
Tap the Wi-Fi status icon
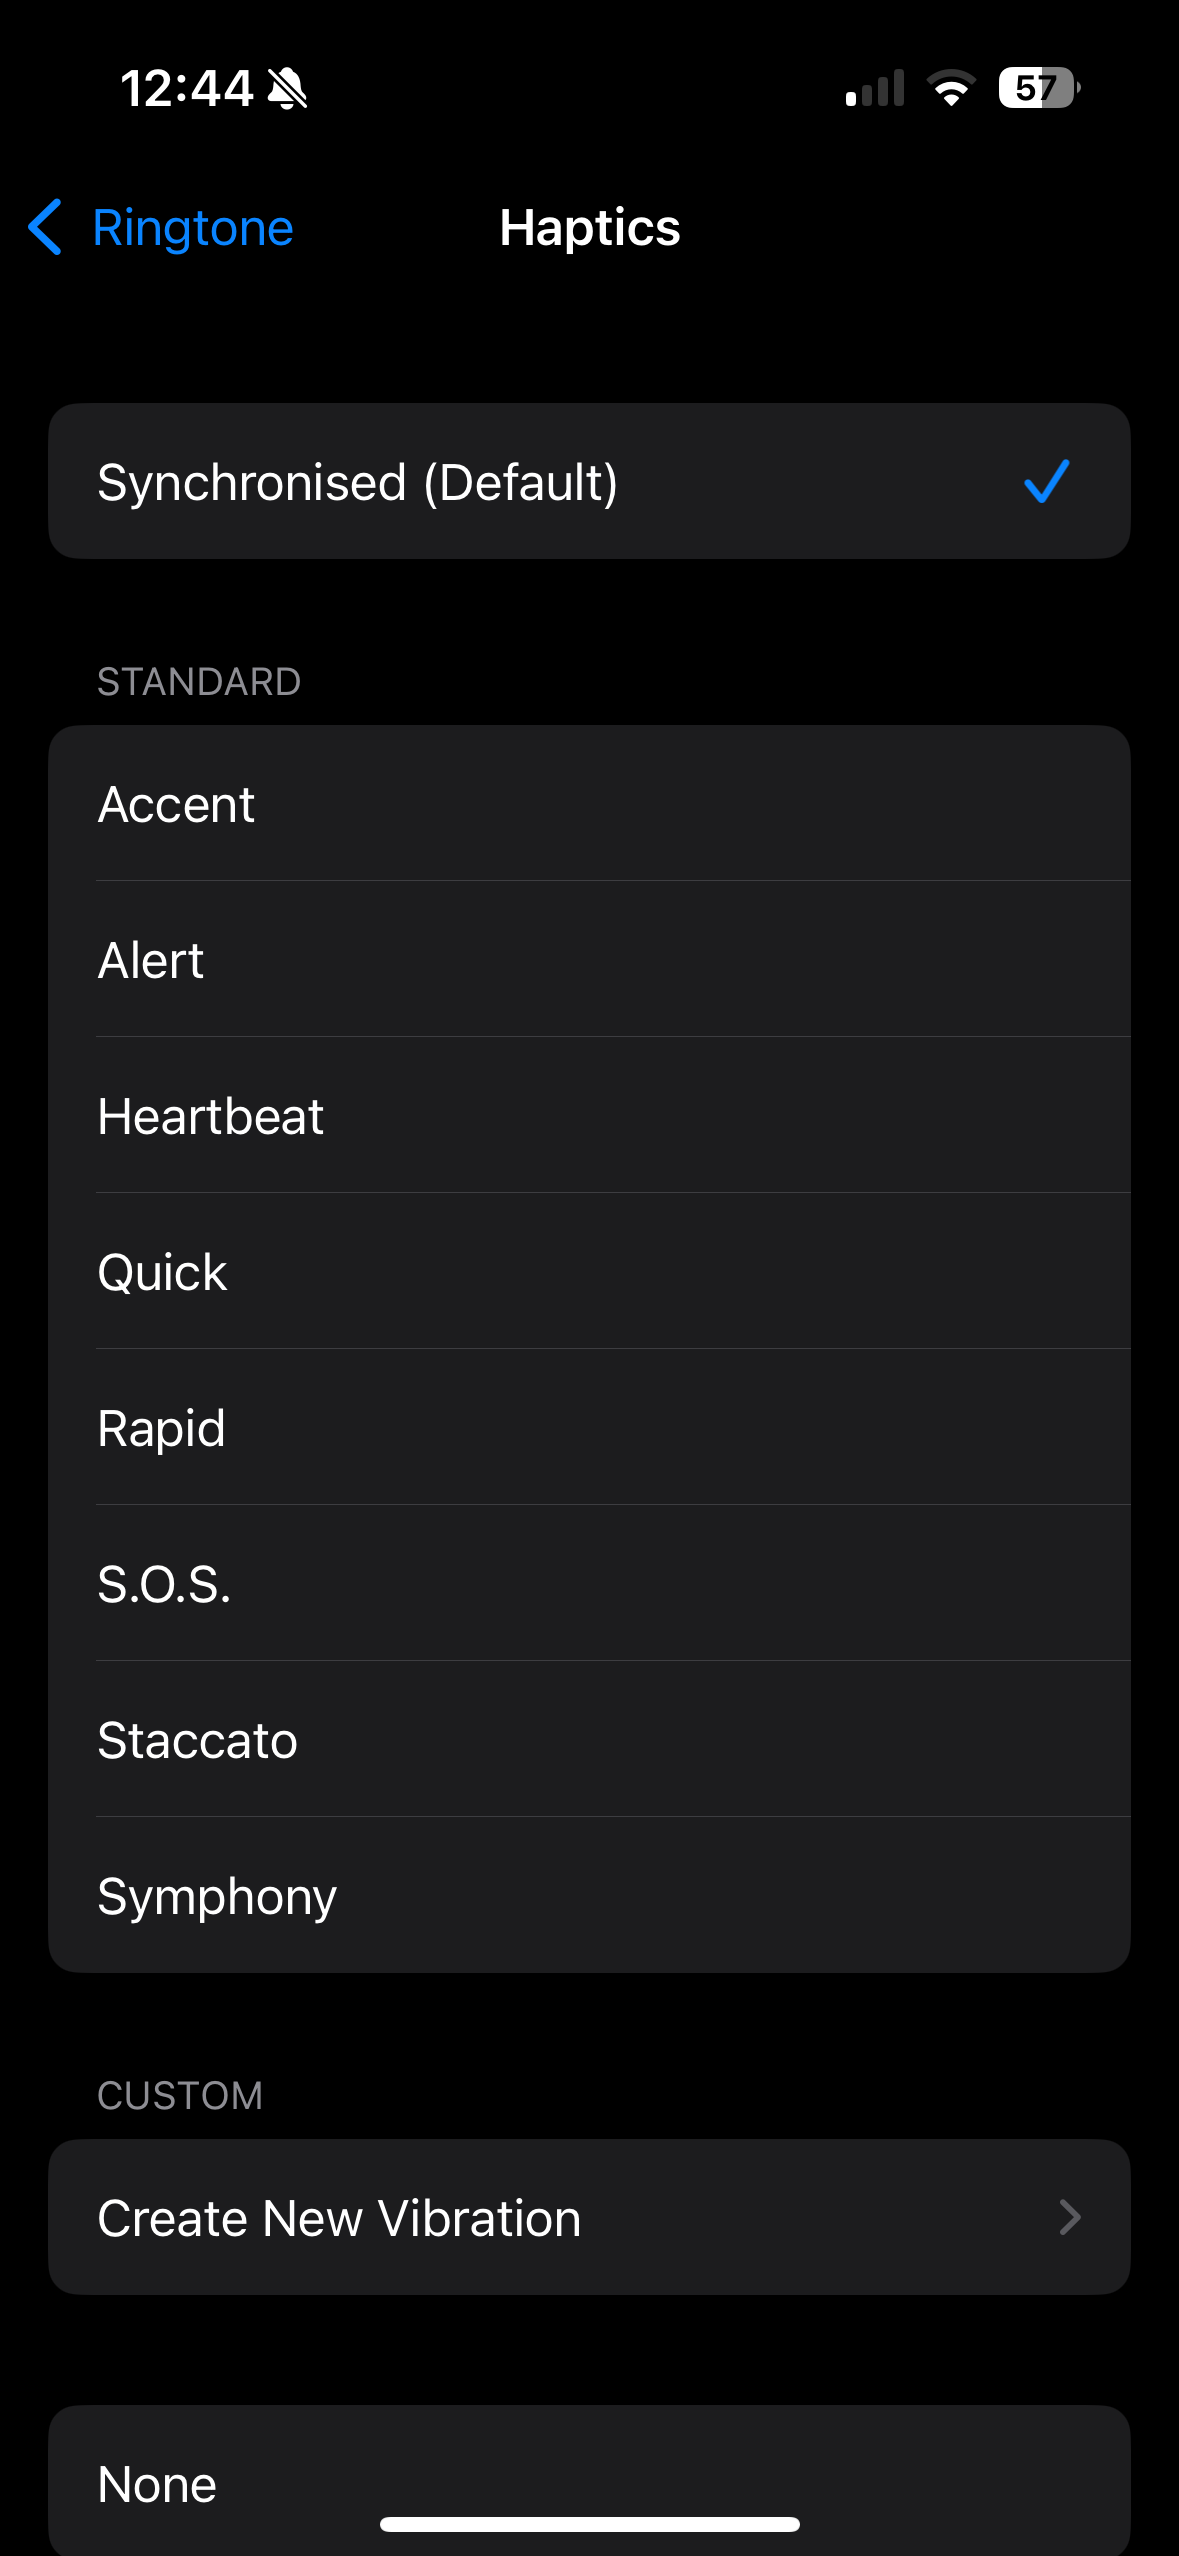tap(951, 88)
